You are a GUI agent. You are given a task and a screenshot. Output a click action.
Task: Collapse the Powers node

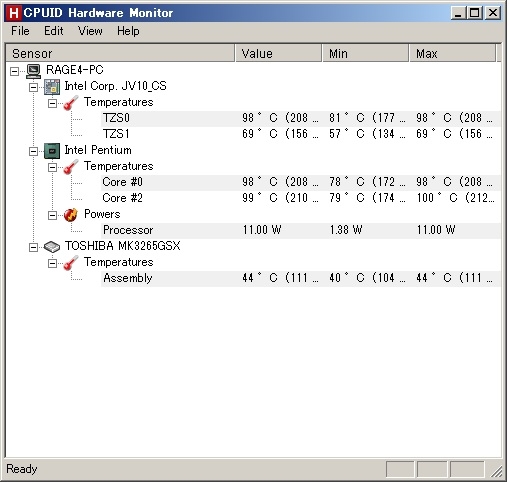coord(52,215)
